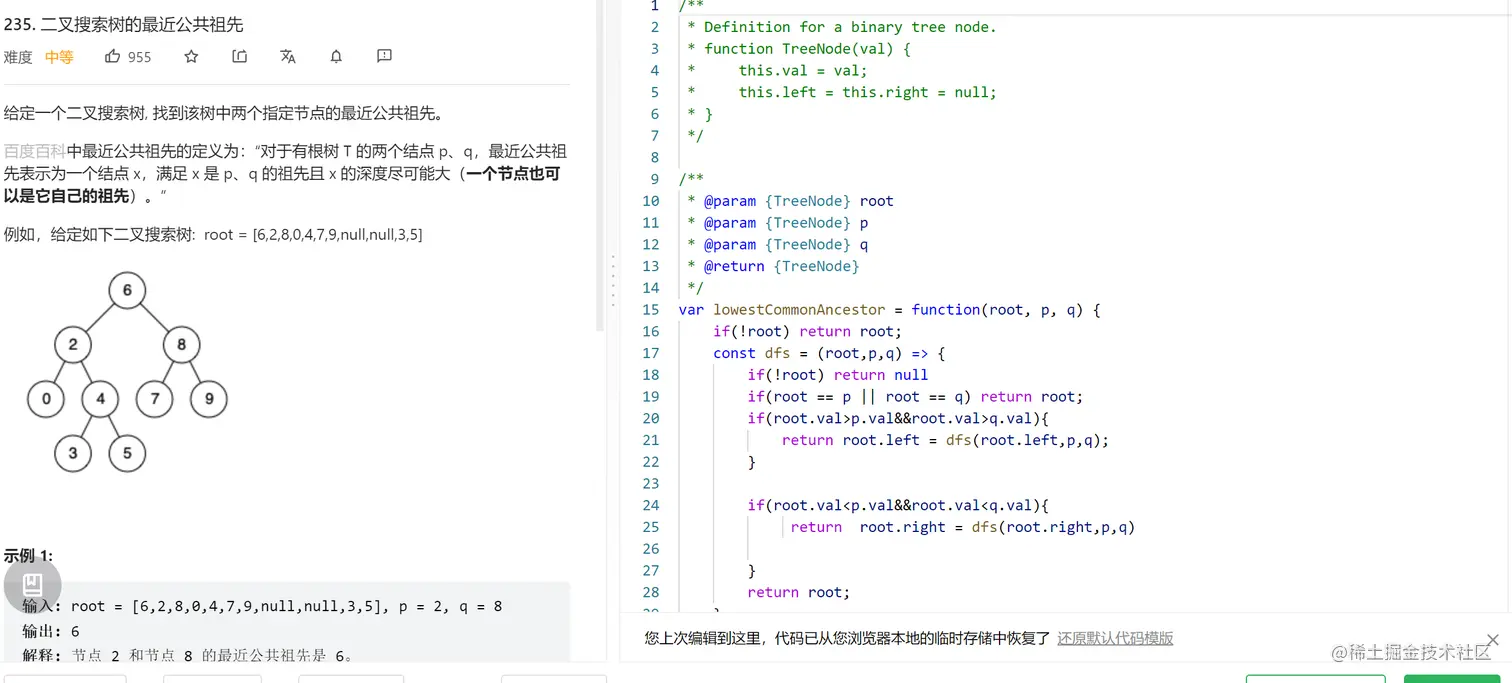Place cursor on the lowestCommonAncestor function line
Screen dimensions: 1512x683
click(889, 310)
